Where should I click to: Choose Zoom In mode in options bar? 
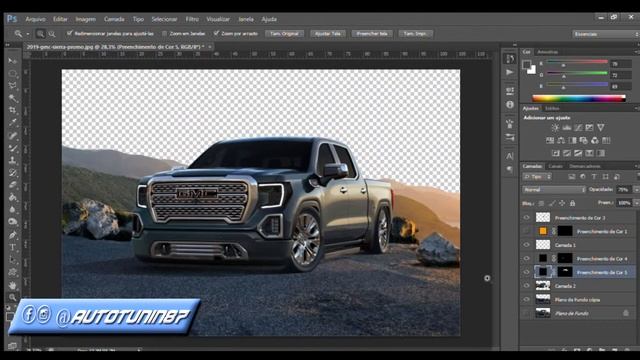[x=40, y=34]
